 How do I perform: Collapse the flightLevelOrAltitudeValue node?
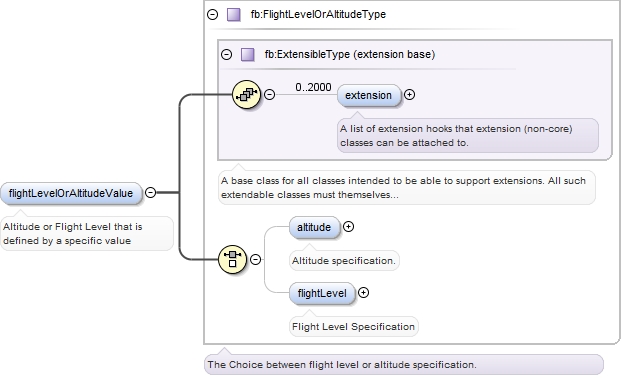tap(150, 192)
